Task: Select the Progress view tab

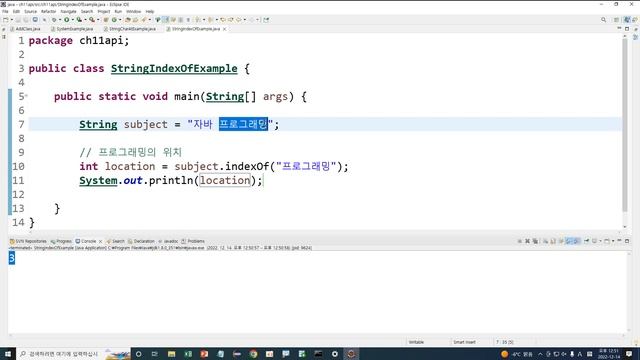Action: 61,241
